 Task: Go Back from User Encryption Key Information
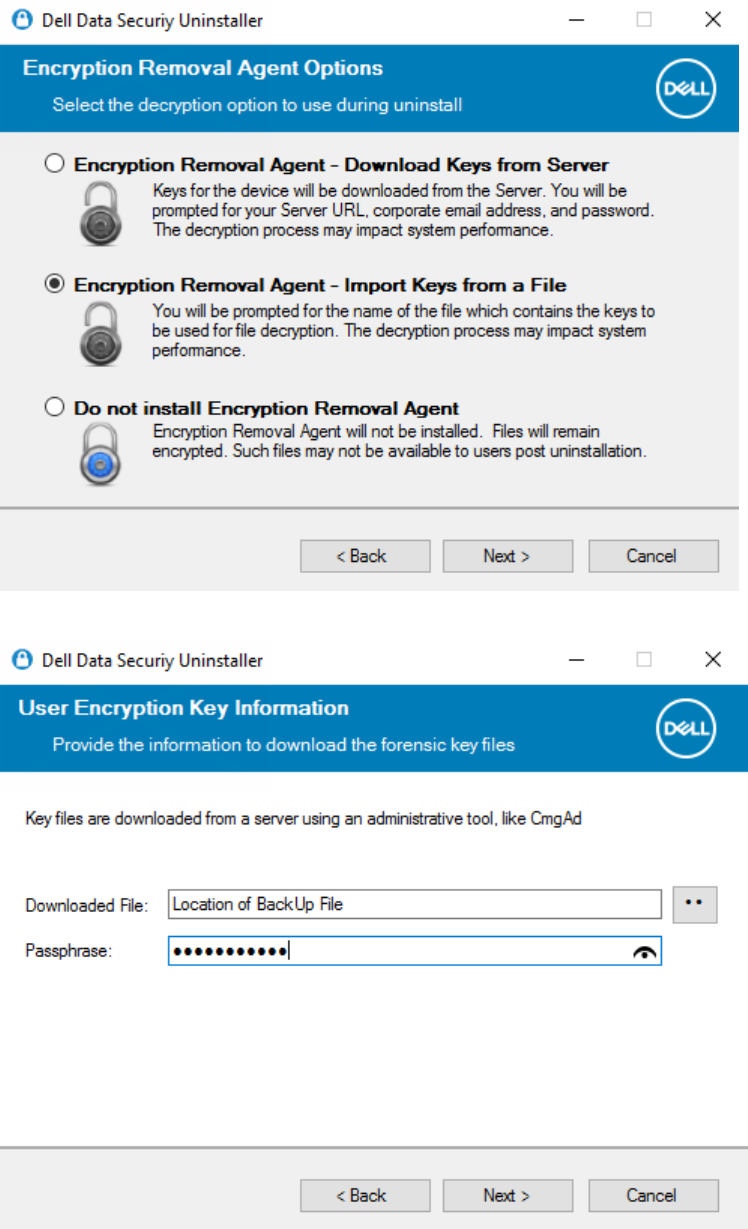365,1195
